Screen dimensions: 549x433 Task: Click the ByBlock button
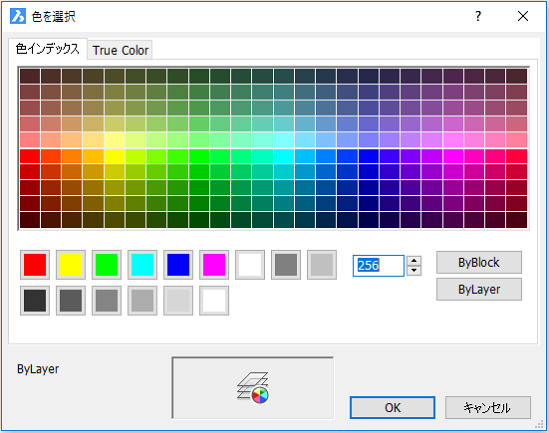[479, 263]
